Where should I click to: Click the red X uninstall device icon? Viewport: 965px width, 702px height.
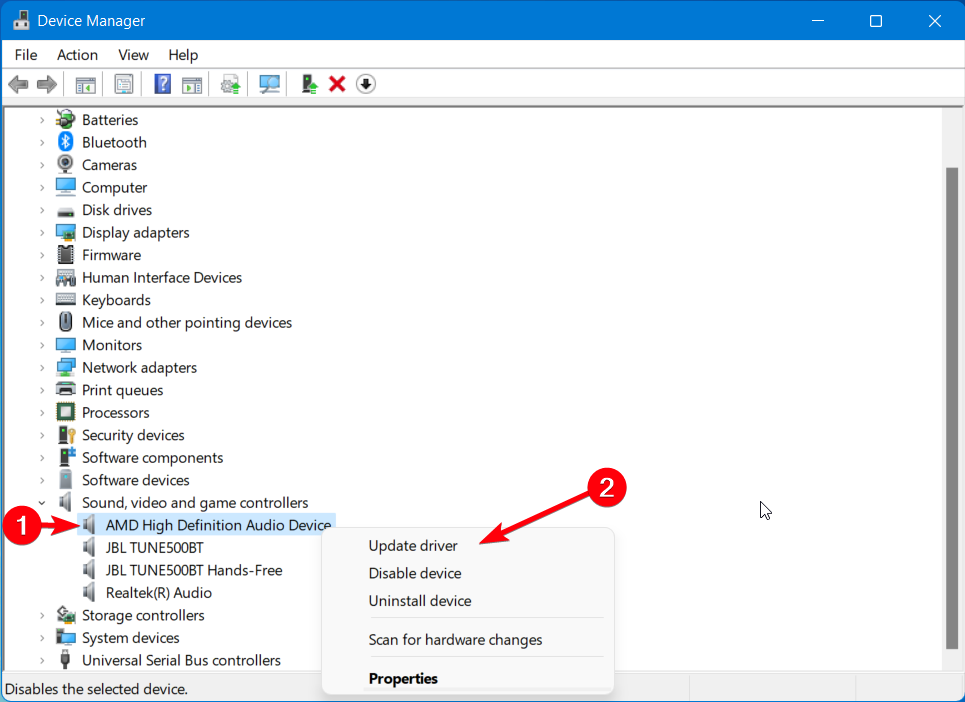[x=337, y=84]
